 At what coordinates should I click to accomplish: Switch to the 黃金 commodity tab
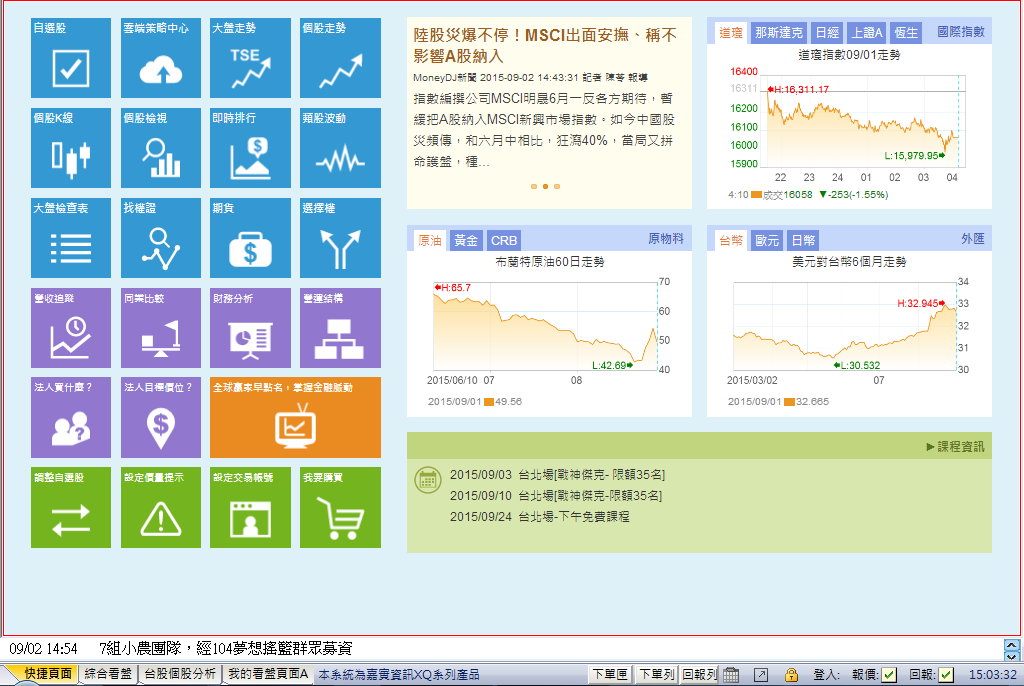[466, 241]
